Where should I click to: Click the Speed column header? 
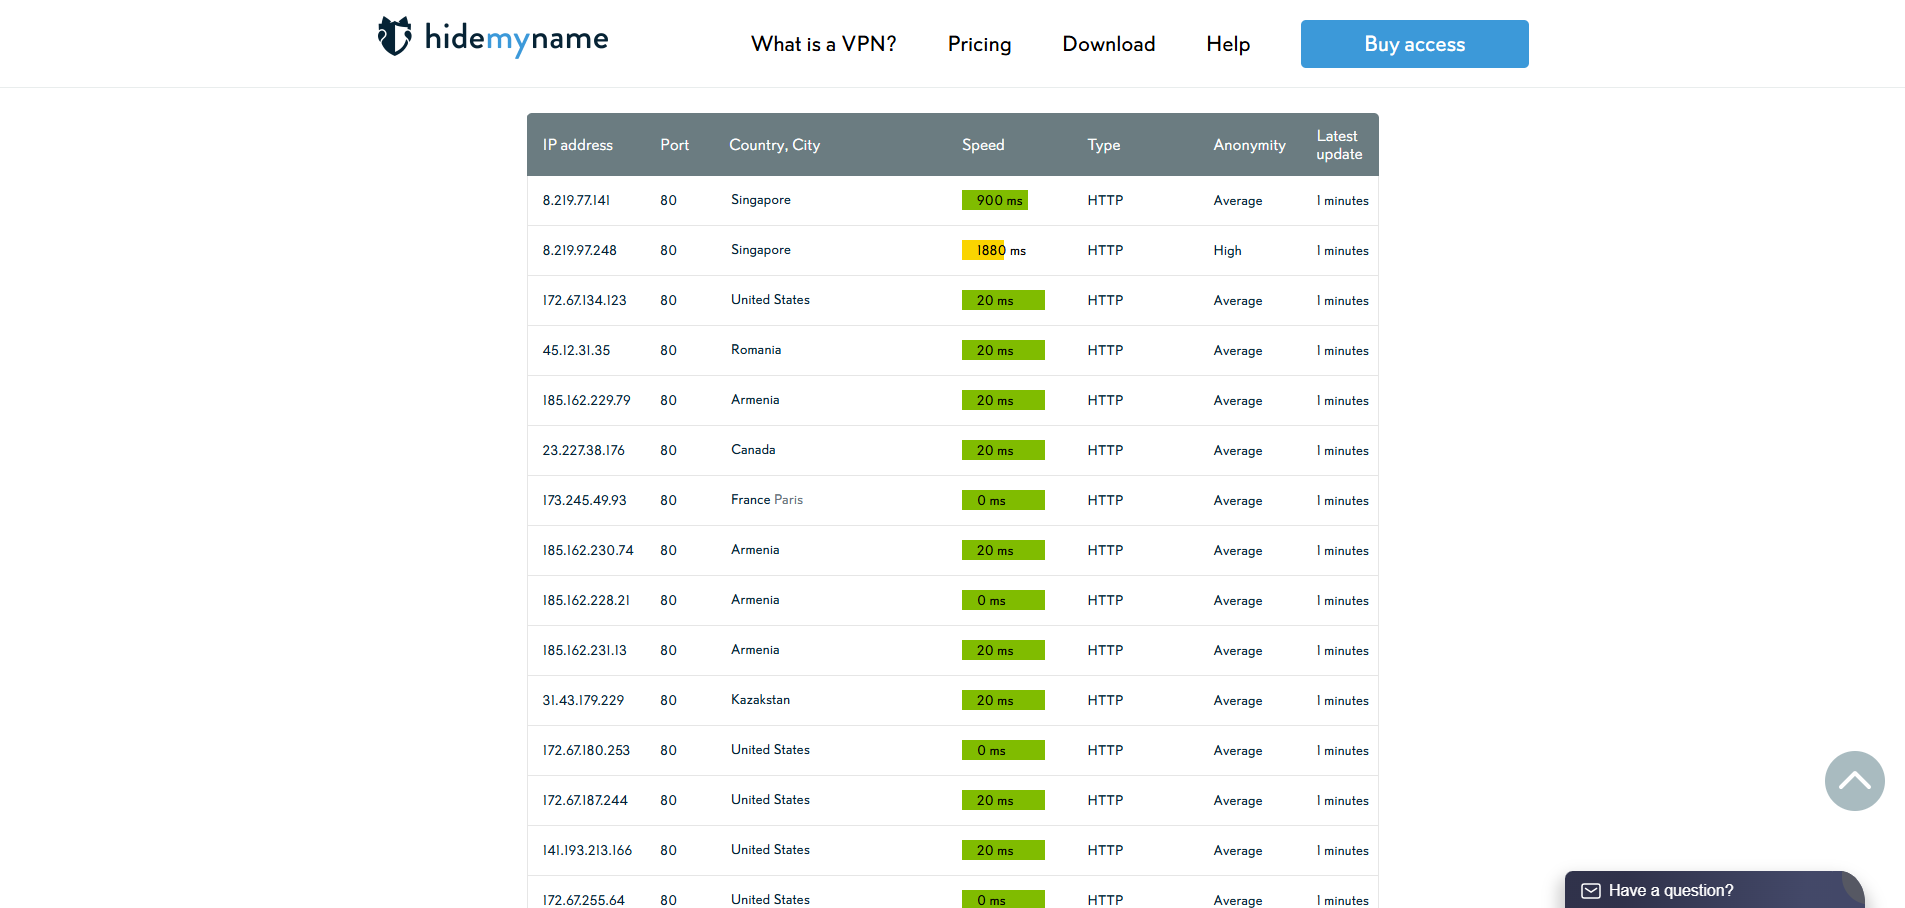click(x=983, y=145)
